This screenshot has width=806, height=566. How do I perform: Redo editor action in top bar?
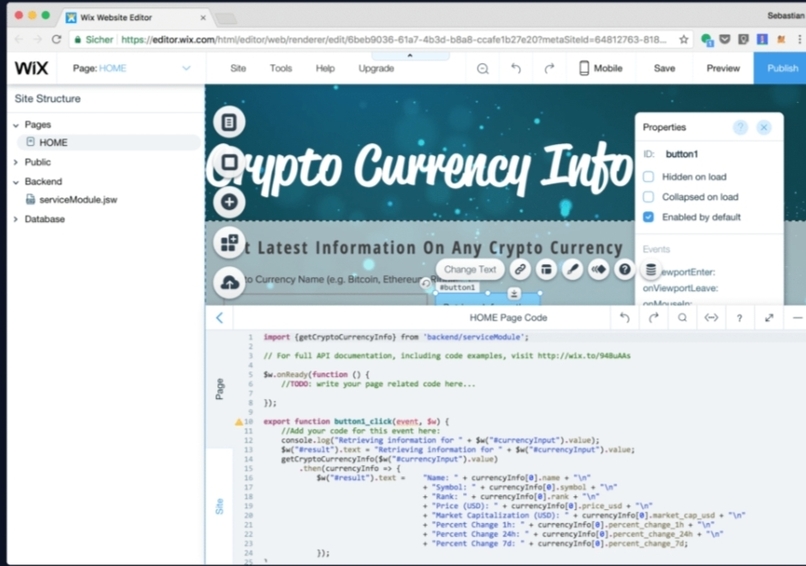[x=549, y=68]
